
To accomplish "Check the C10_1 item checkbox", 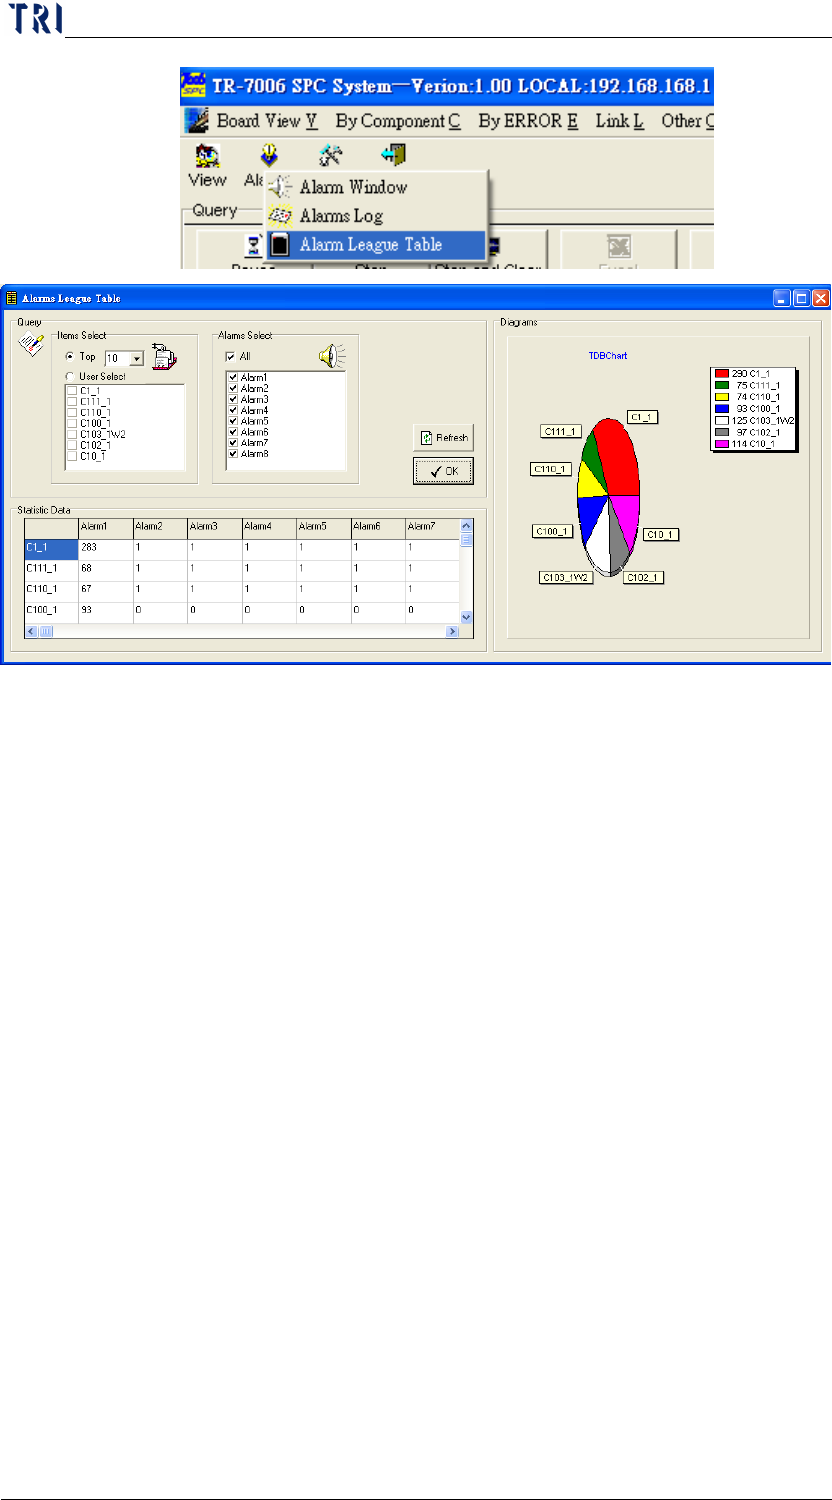I will click(x=72, y=456).
